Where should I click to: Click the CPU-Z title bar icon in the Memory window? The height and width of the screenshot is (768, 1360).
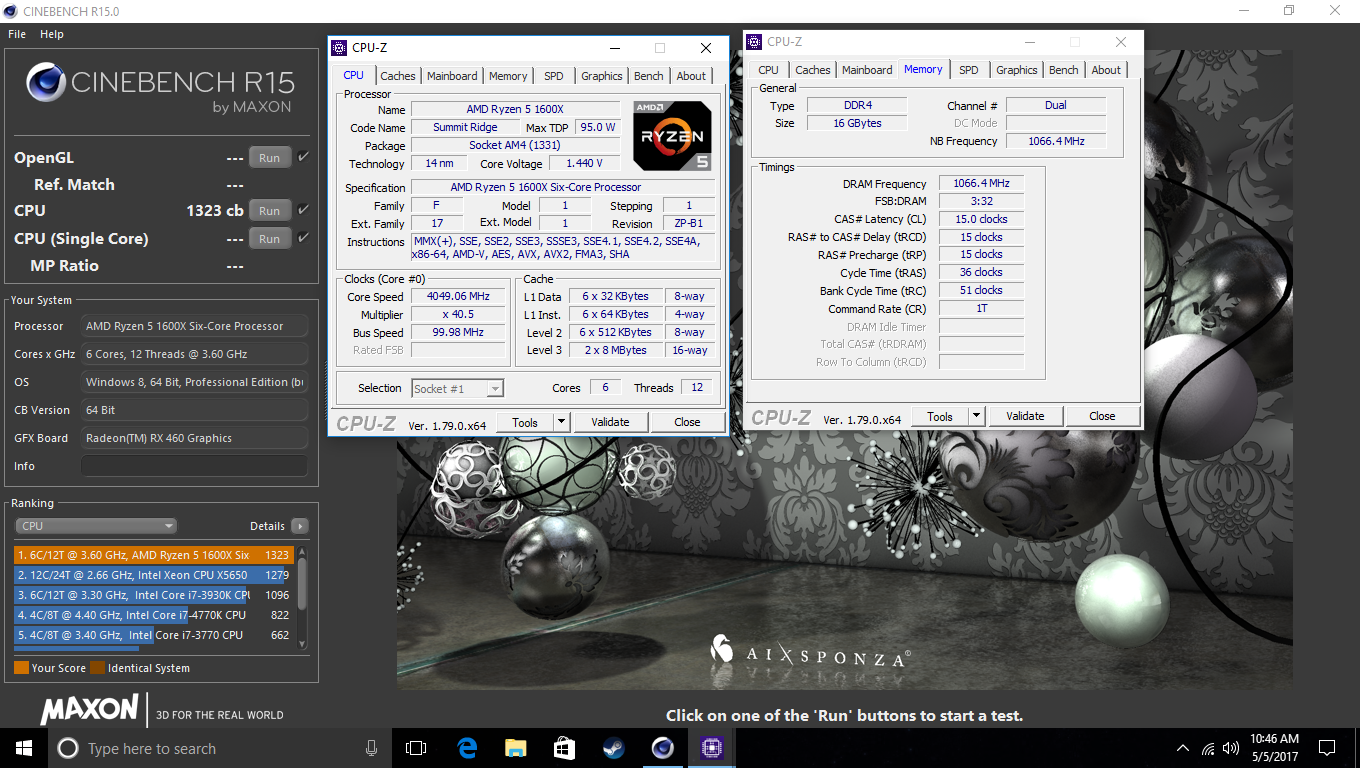click(755, 42)
